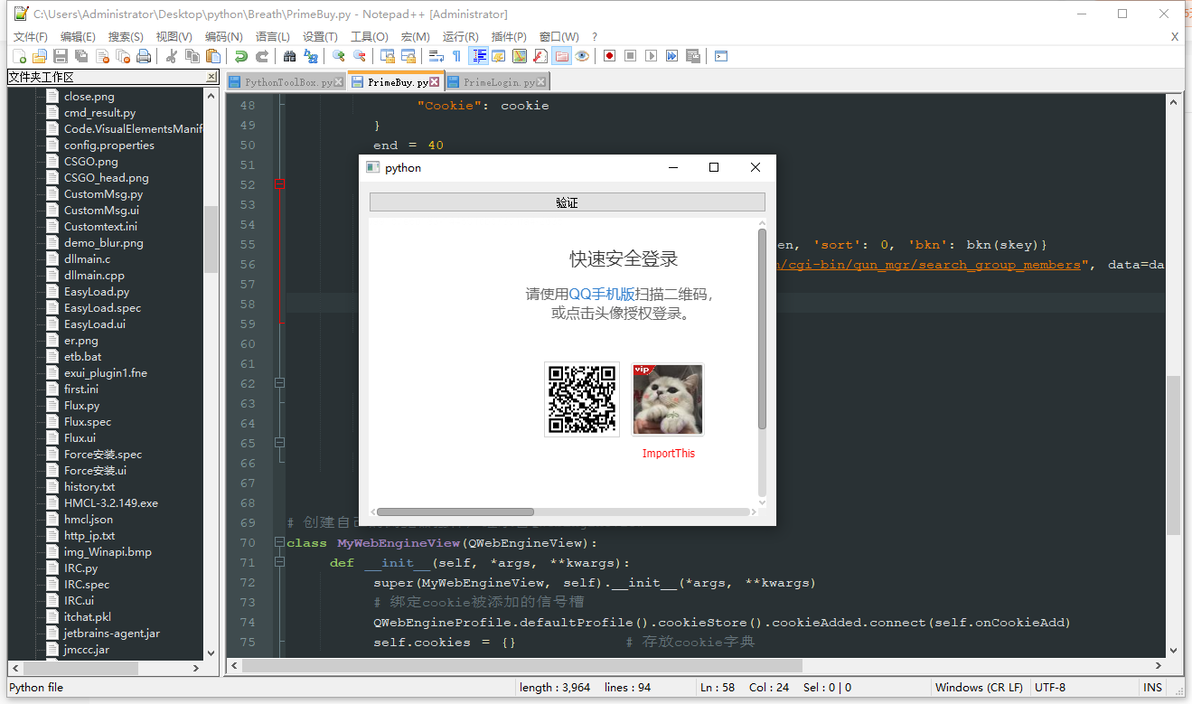Click the Print toolbar icon
Image resolution: width=1192 pixels, height=704 pixels.
click(x=144, y=56)
